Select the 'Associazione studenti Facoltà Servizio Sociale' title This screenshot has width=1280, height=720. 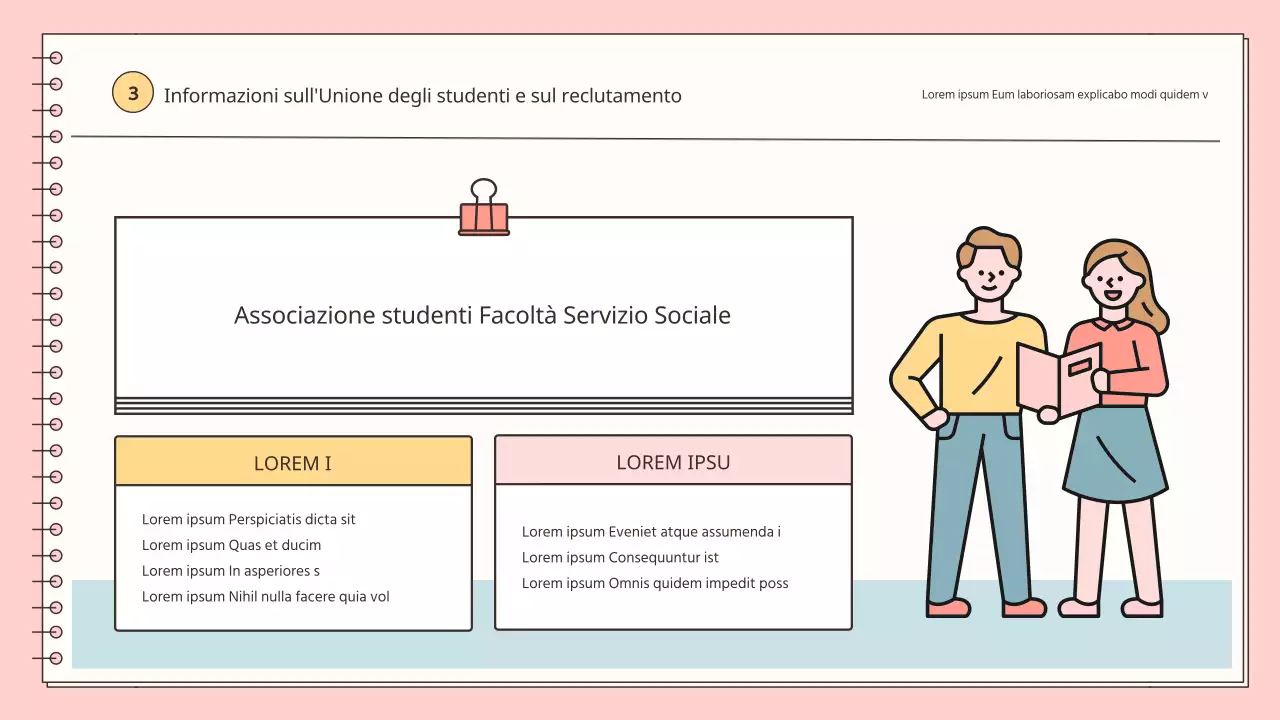pyautogui.click(x=482, y=315)
